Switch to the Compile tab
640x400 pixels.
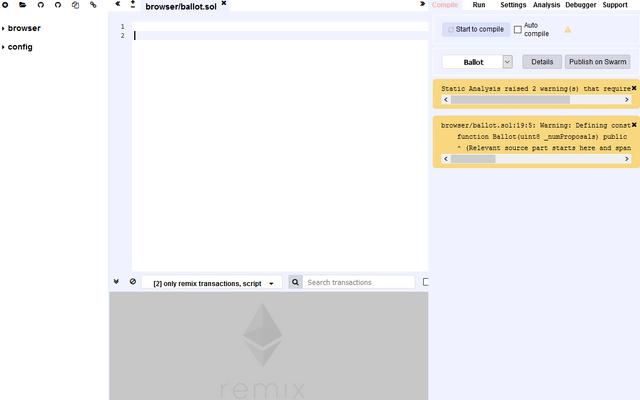[x=445, y=5]
